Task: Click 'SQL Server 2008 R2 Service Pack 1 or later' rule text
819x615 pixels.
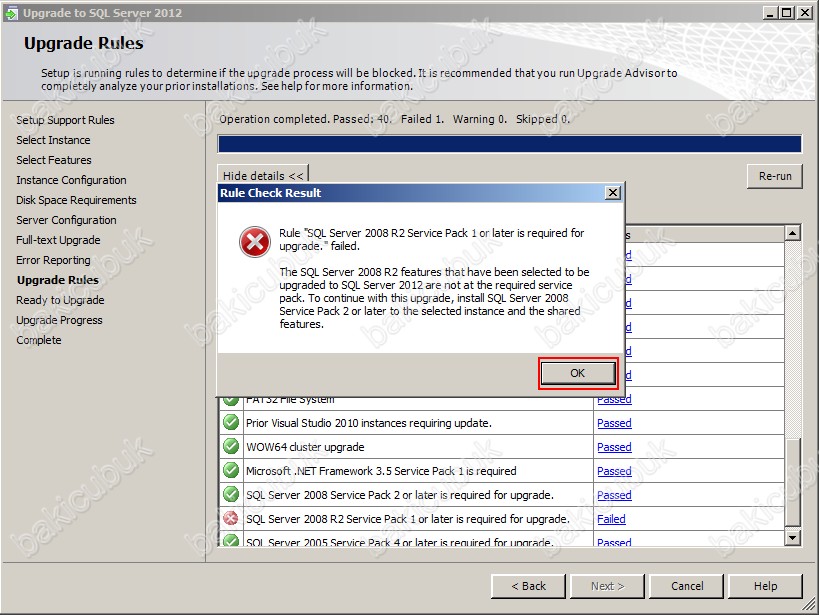Action: (x=407, y=519)
